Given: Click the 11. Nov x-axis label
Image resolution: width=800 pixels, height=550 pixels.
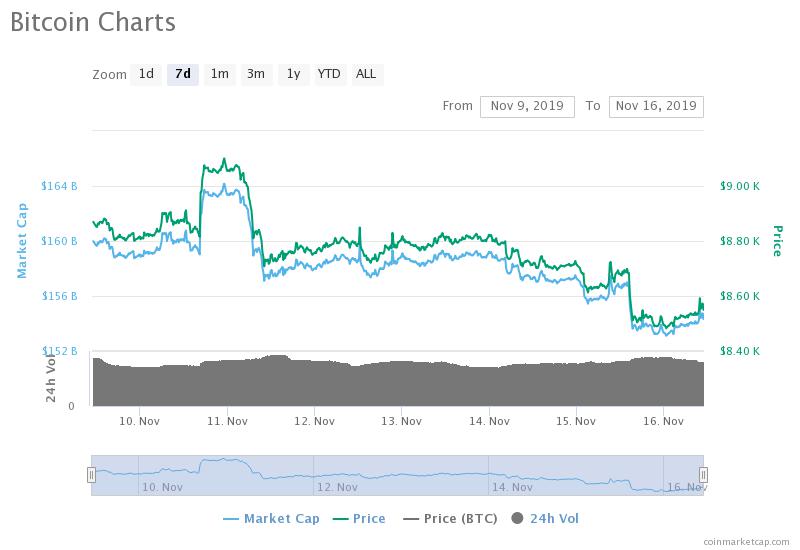Looking at the screenshot, I should pos(228,421).
